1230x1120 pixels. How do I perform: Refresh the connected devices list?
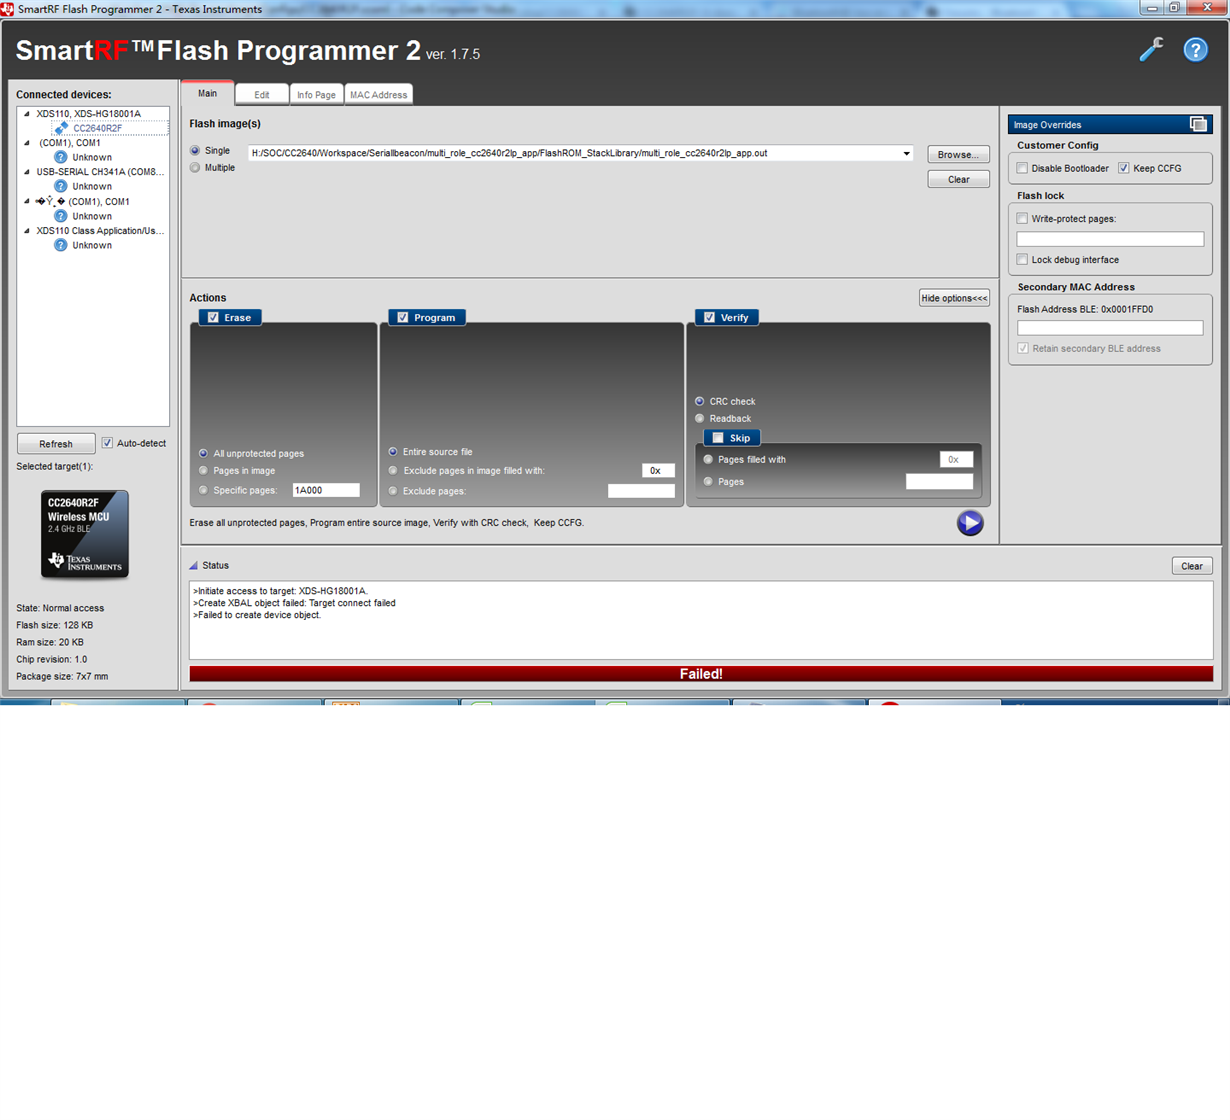[56, 444]
